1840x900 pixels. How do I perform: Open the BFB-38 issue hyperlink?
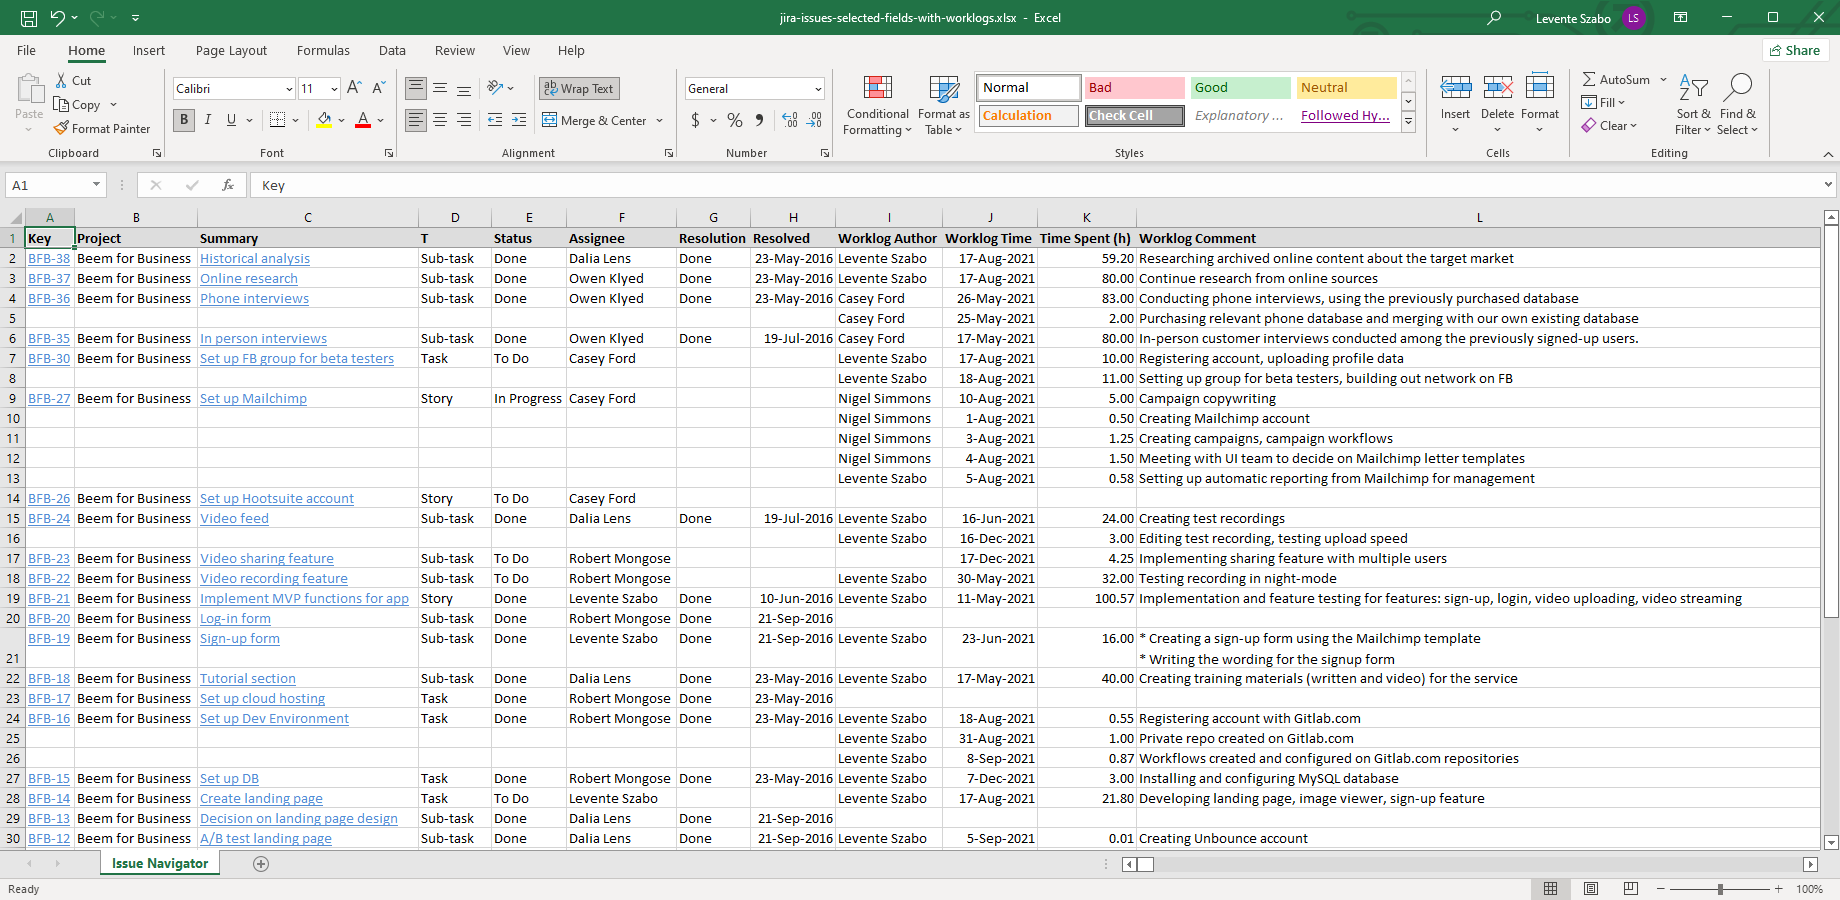[49, 259]
